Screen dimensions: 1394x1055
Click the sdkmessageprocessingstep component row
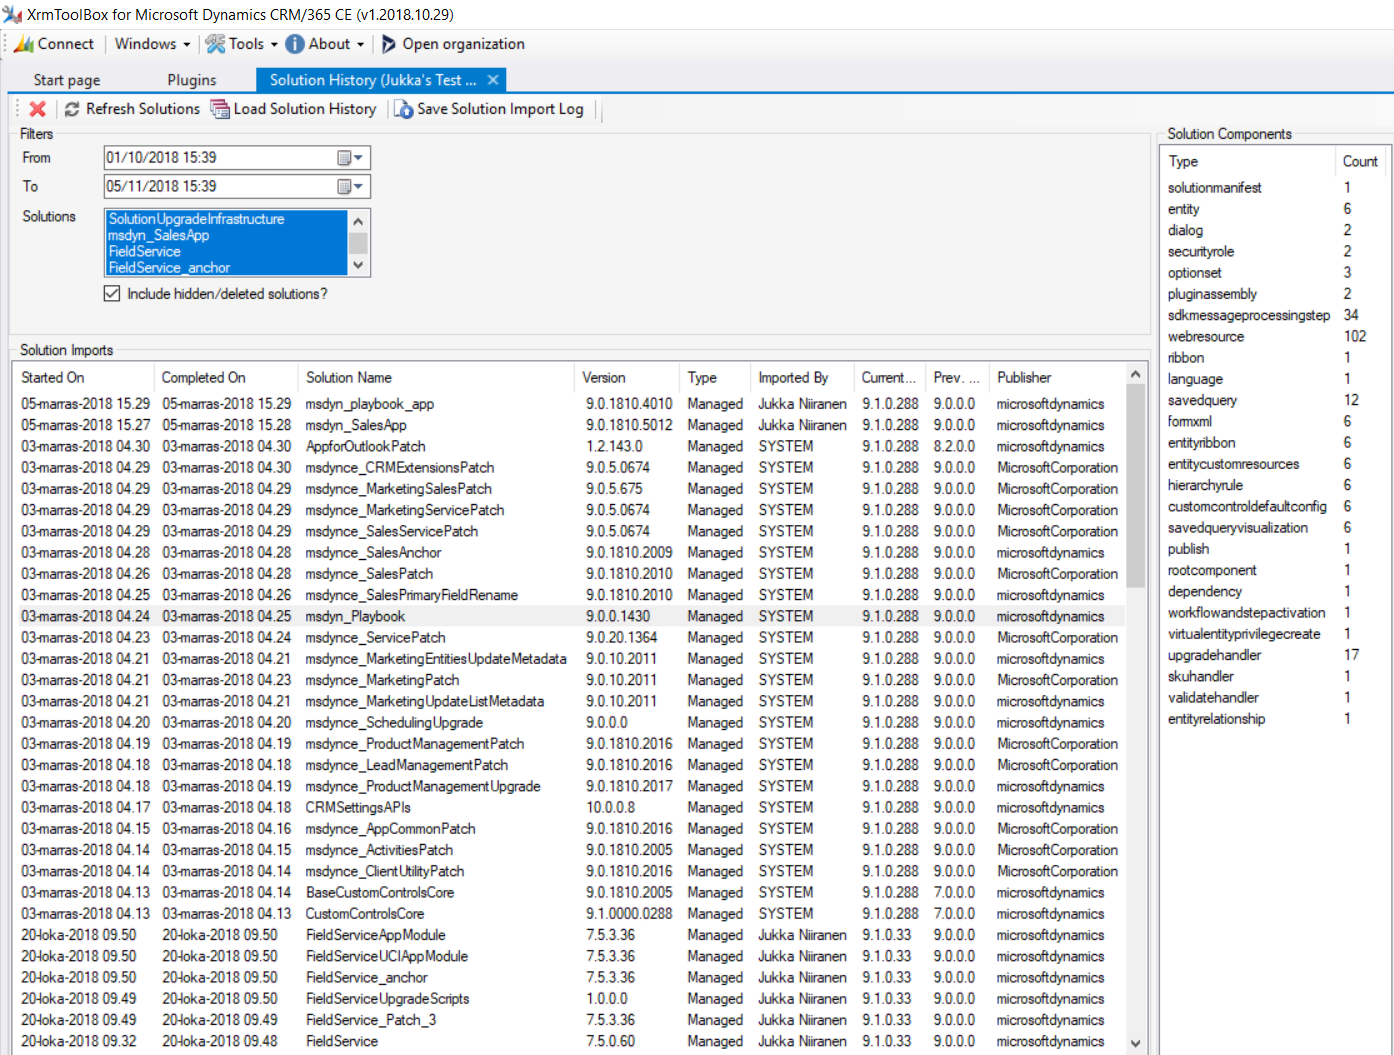point(1272,316)
